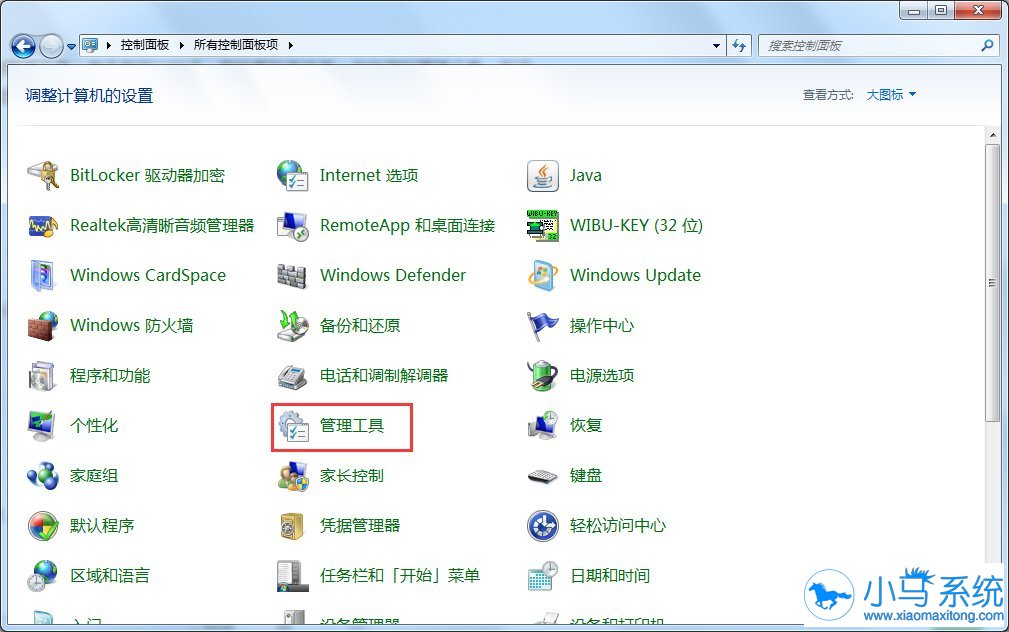Open the 区域和语言 globe icon
This screenshot has height=632, width=1009.
point(43,576)
